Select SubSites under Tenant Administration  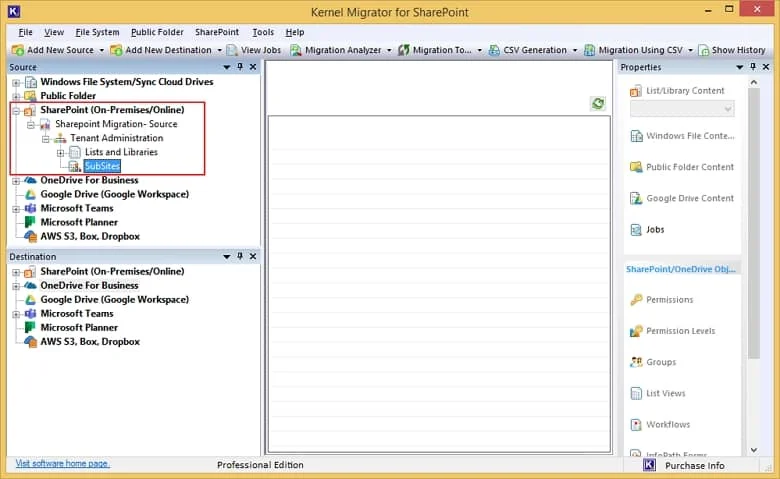coord(102,166)
